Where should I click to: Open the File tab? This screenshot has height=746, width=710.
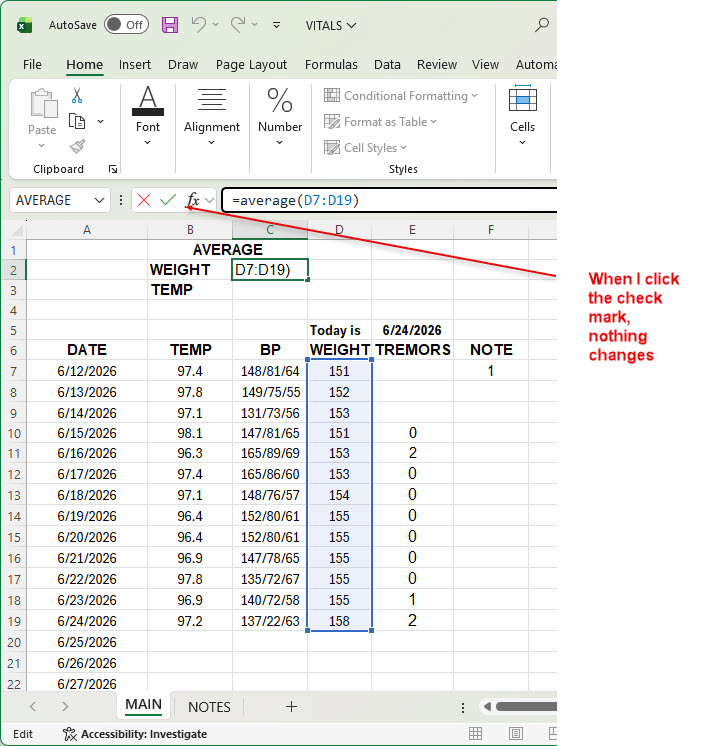pos(32,65)
